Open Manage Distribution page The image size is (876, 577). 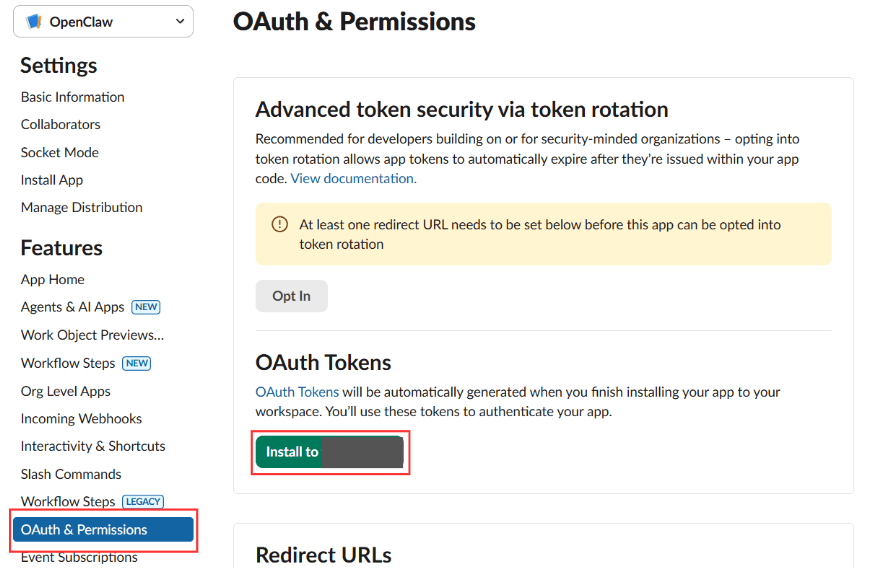(82, 207)
